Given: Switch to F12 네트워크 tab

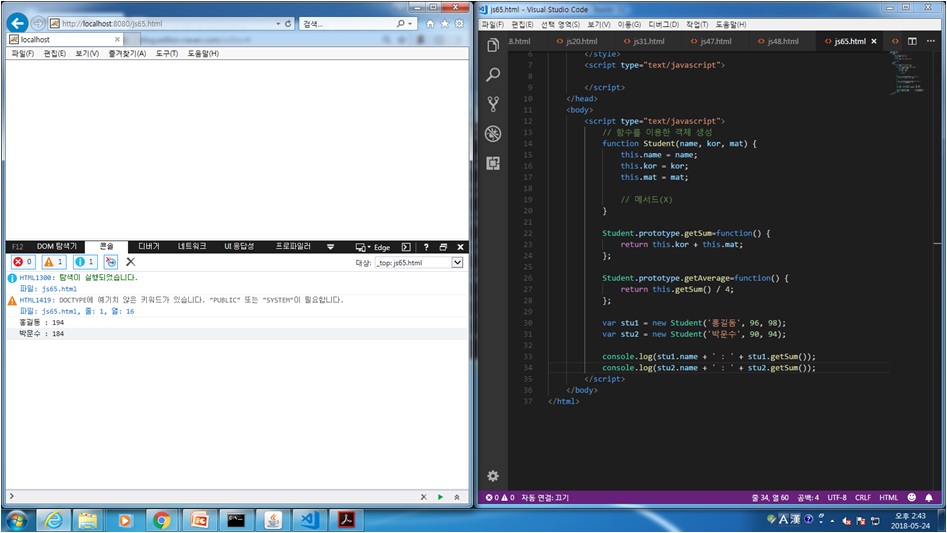Looking at the screenshot, I should pos(191,246).
